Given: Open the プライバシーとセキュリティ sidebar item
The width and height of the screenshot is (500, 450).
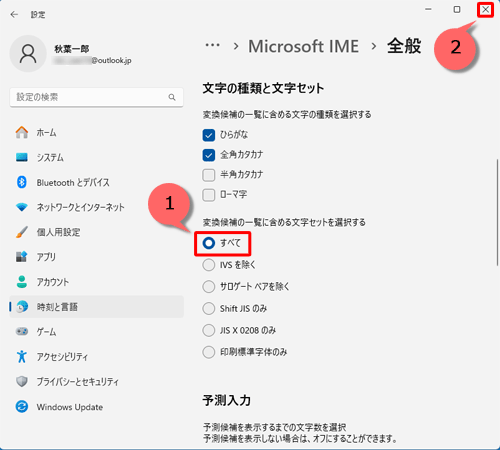Looking at the screenshot, I should click(97, 382).
